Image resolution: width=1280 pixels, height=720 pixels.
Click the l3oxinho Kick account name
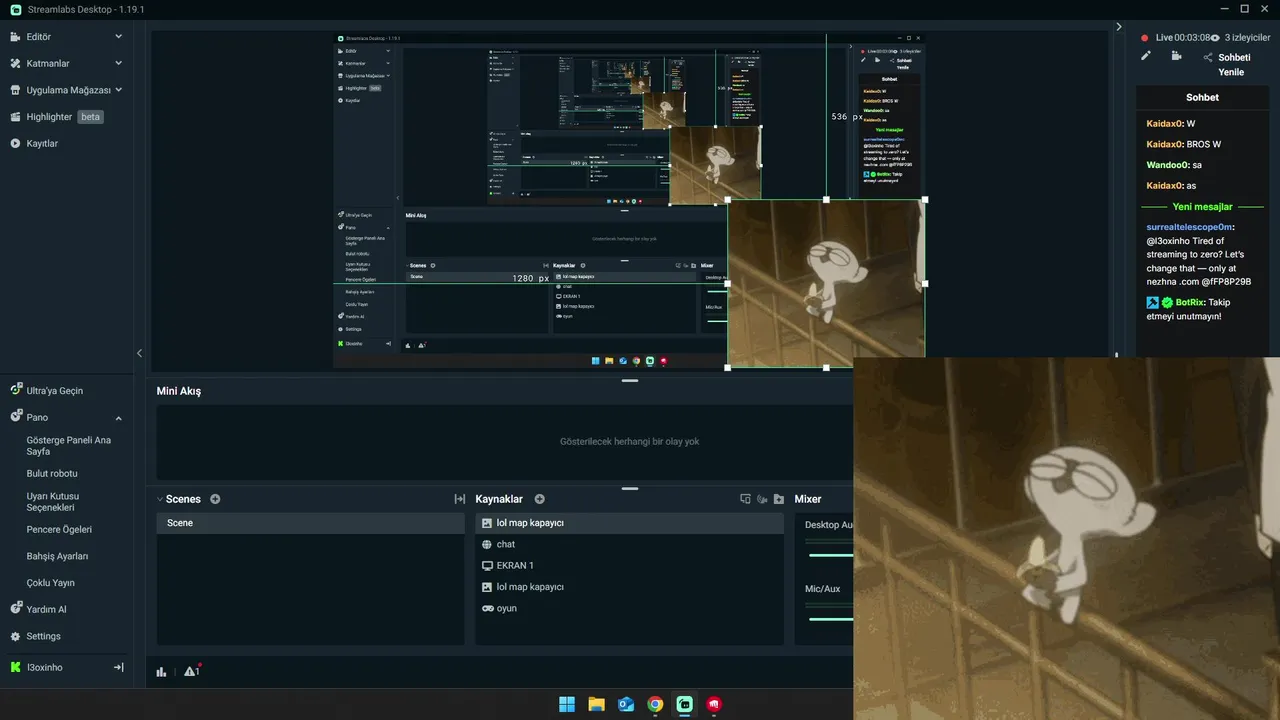[x=44, y=667]
